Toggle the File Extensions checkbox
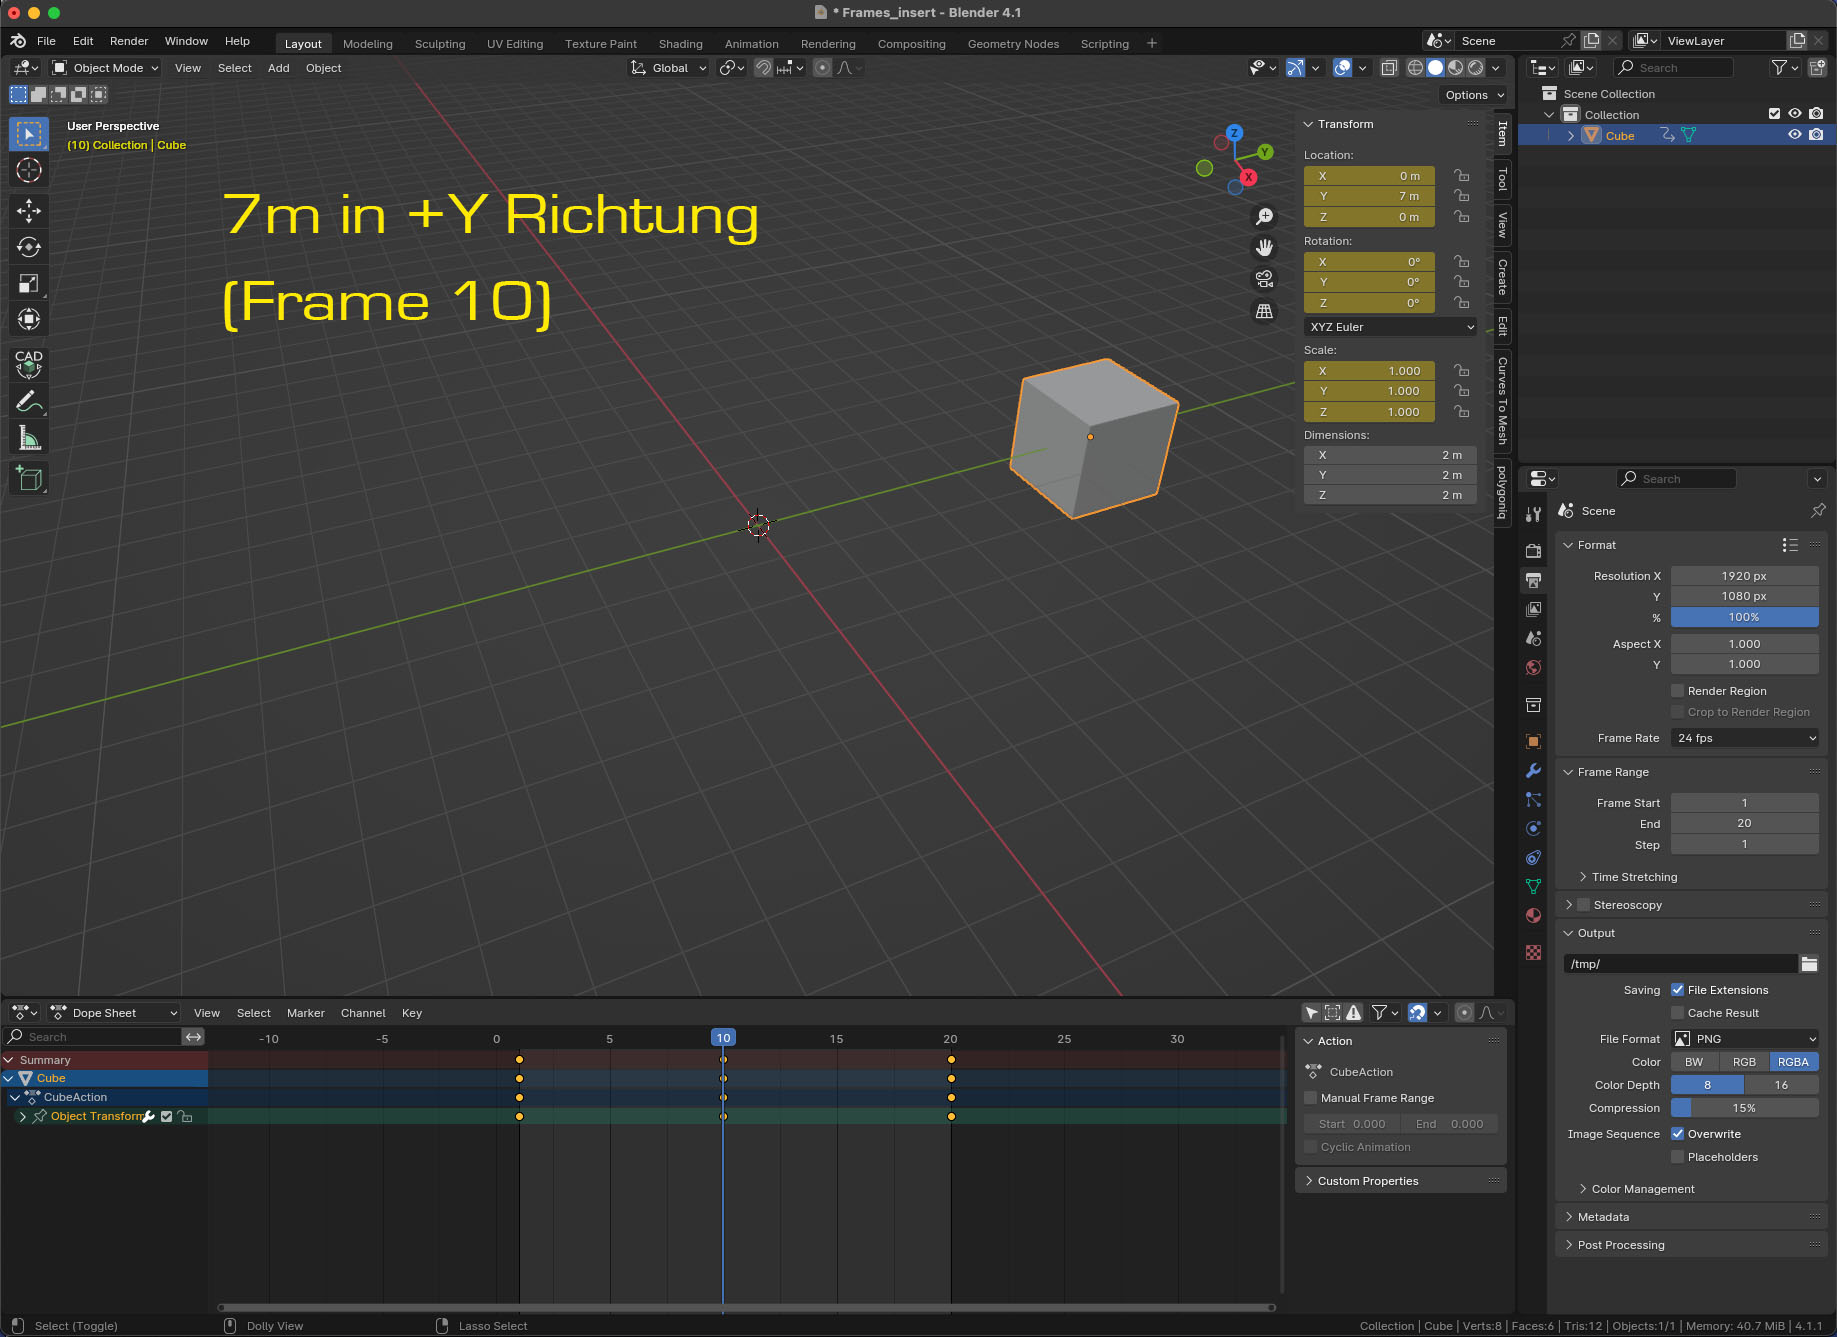Image resolution: width=1837 pixels, height=1337 pixels. [x=1678, y=990]
